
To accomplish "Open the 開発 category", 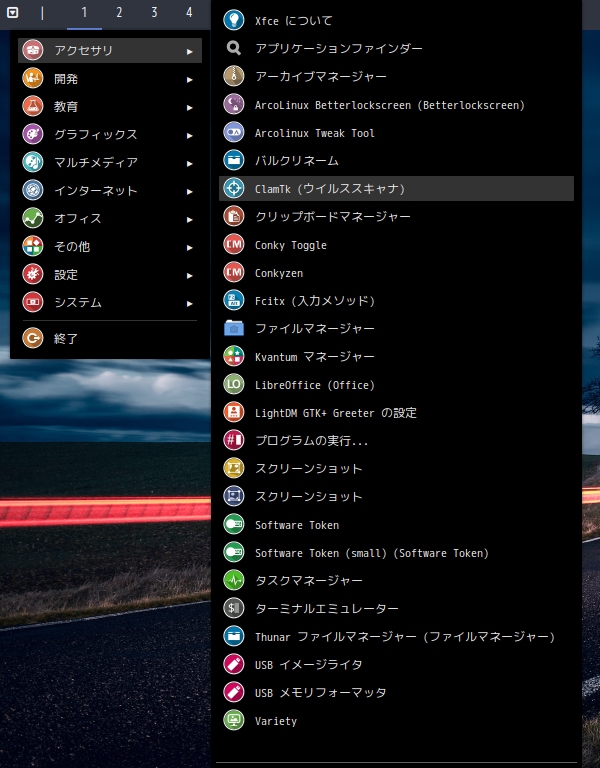I will coord(110,78).
